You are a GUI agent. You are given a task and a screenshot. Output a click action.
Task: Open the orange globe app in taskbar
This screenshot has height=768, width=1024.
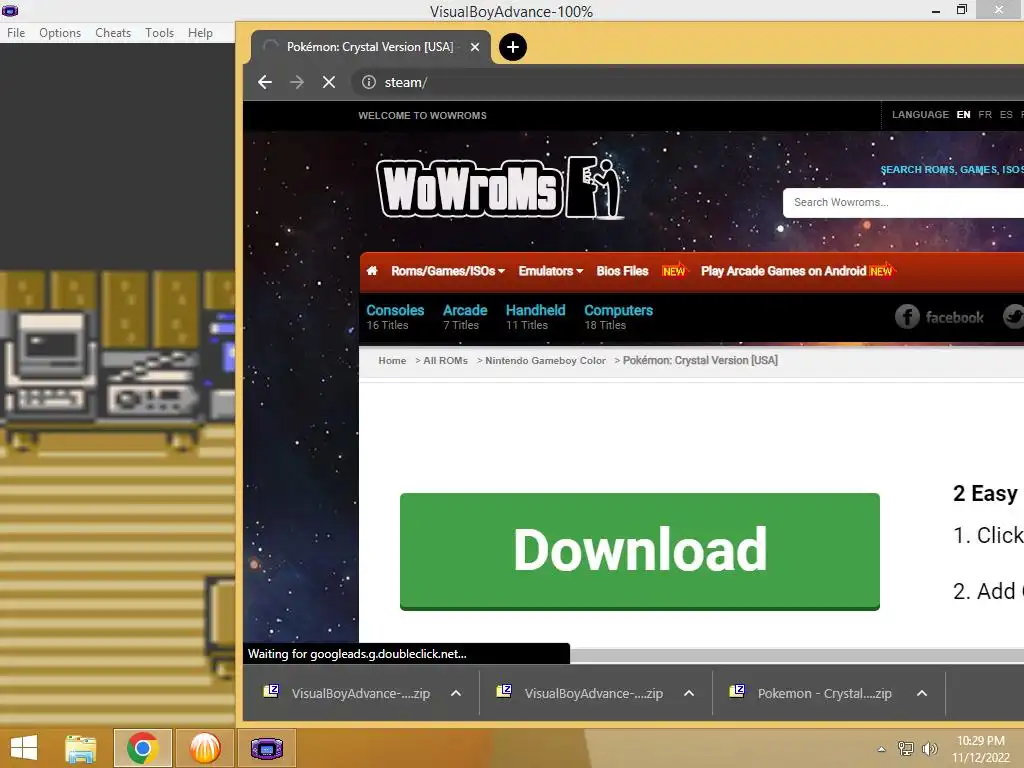[204, 748]
